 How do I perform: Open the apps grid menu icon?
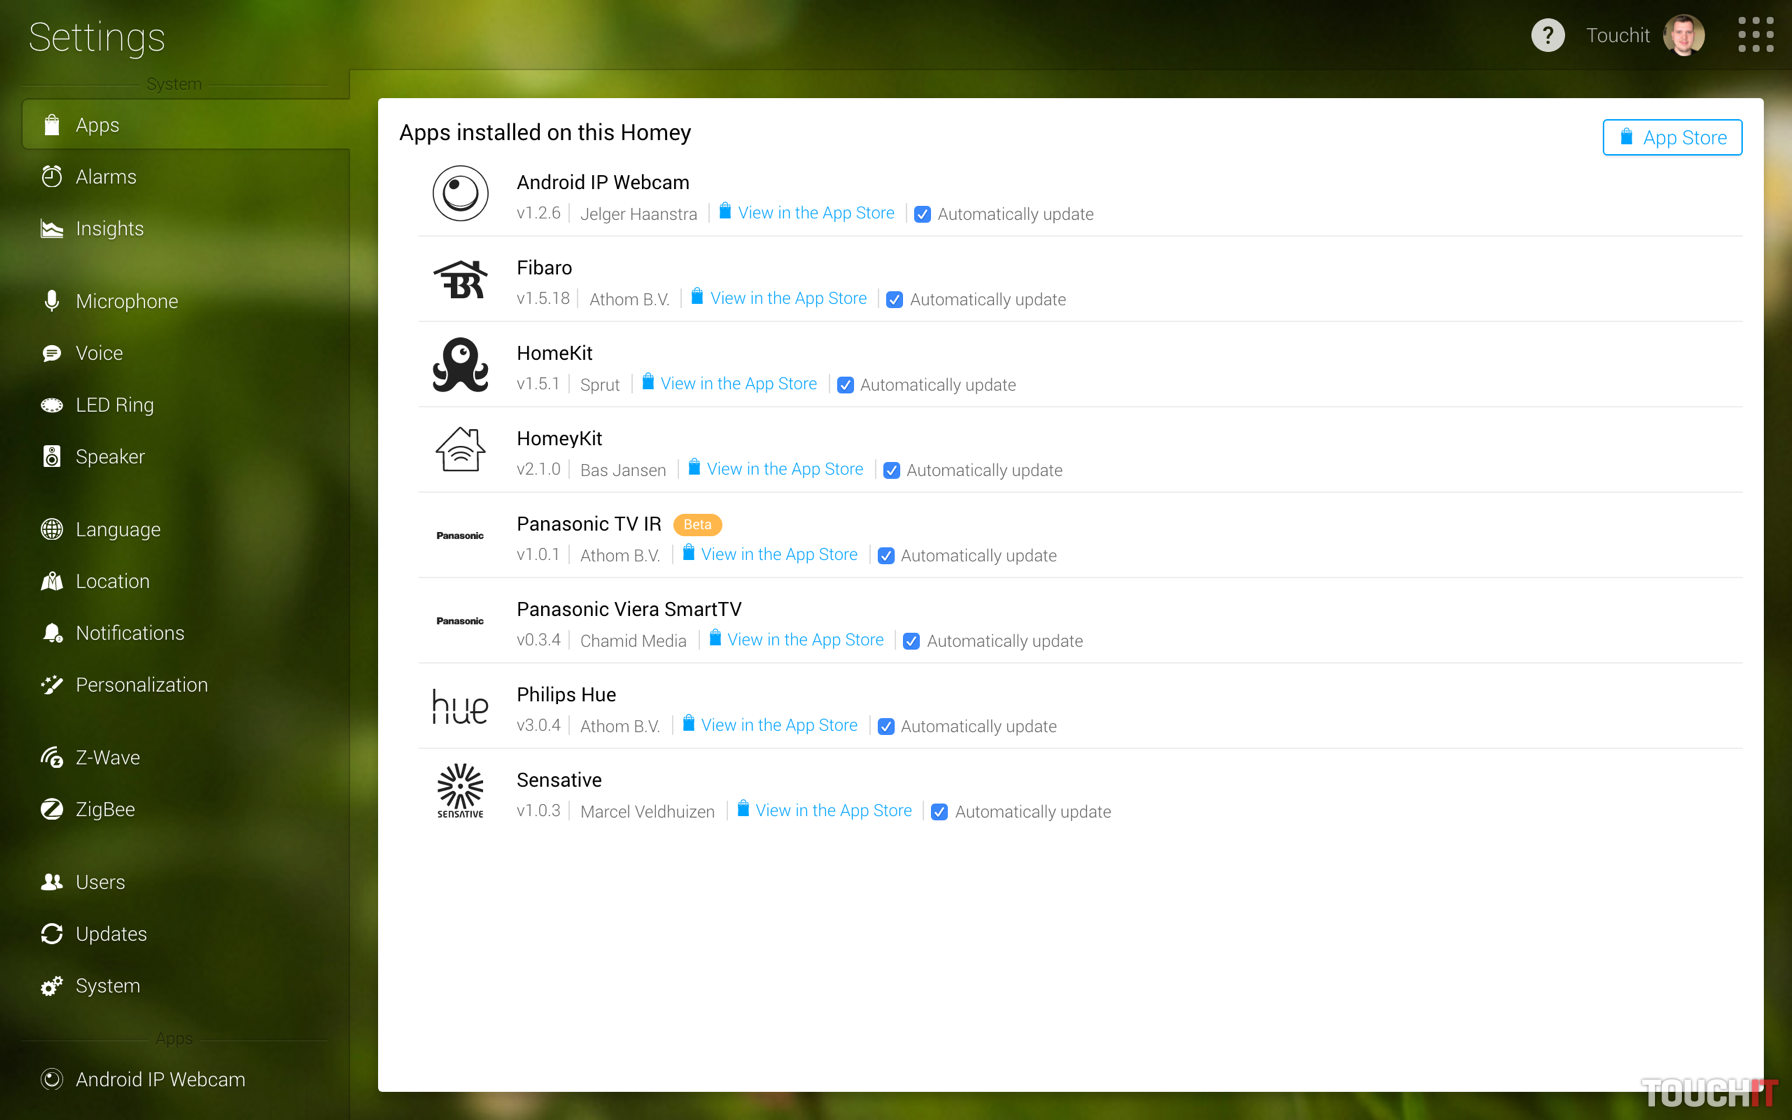tap(1755, 35)
